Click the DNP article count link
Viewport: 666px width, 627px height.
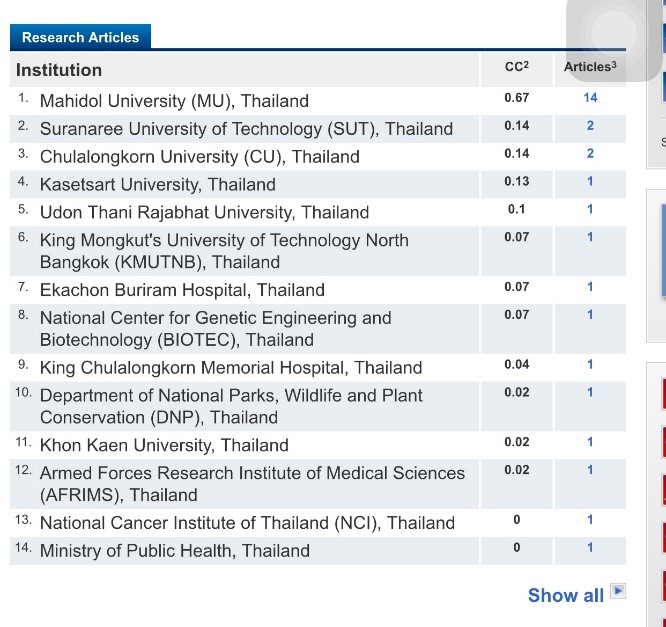[590, 392]
